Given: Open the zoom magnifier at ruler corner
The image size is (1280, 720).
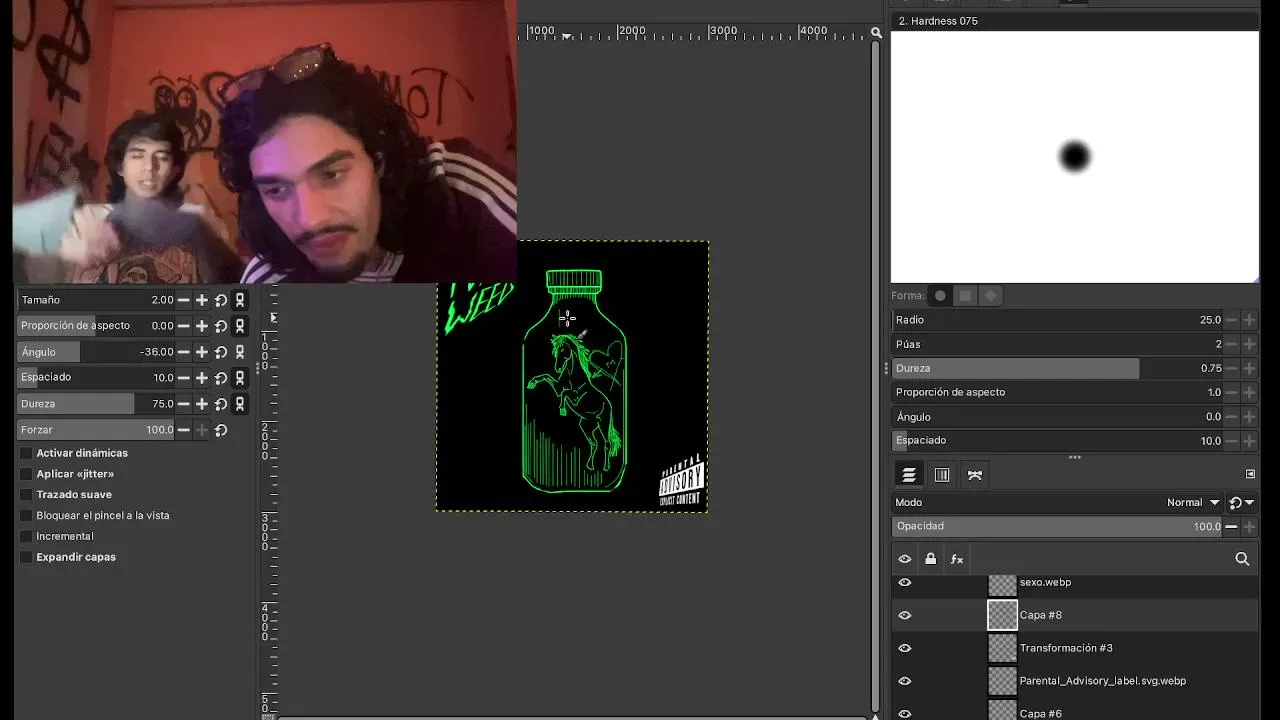Looking at the screenshot, I should [876, 32].
